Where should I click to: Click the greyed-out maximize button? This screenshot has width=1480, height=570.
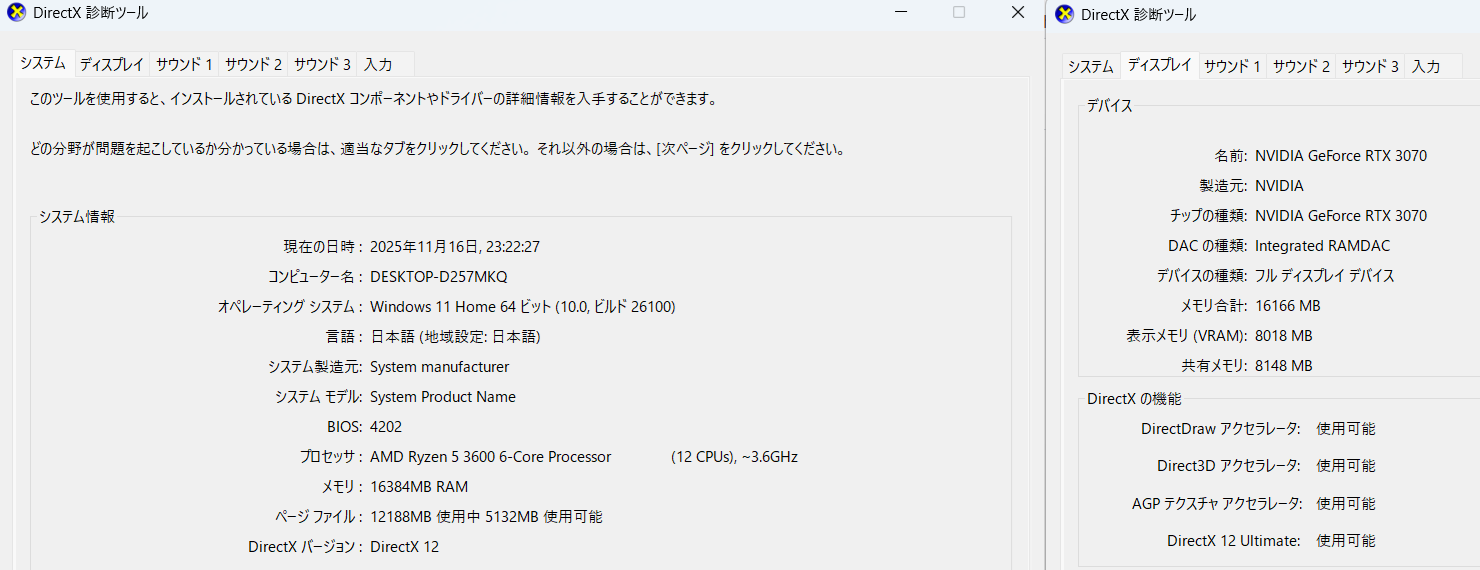(959, 12)
